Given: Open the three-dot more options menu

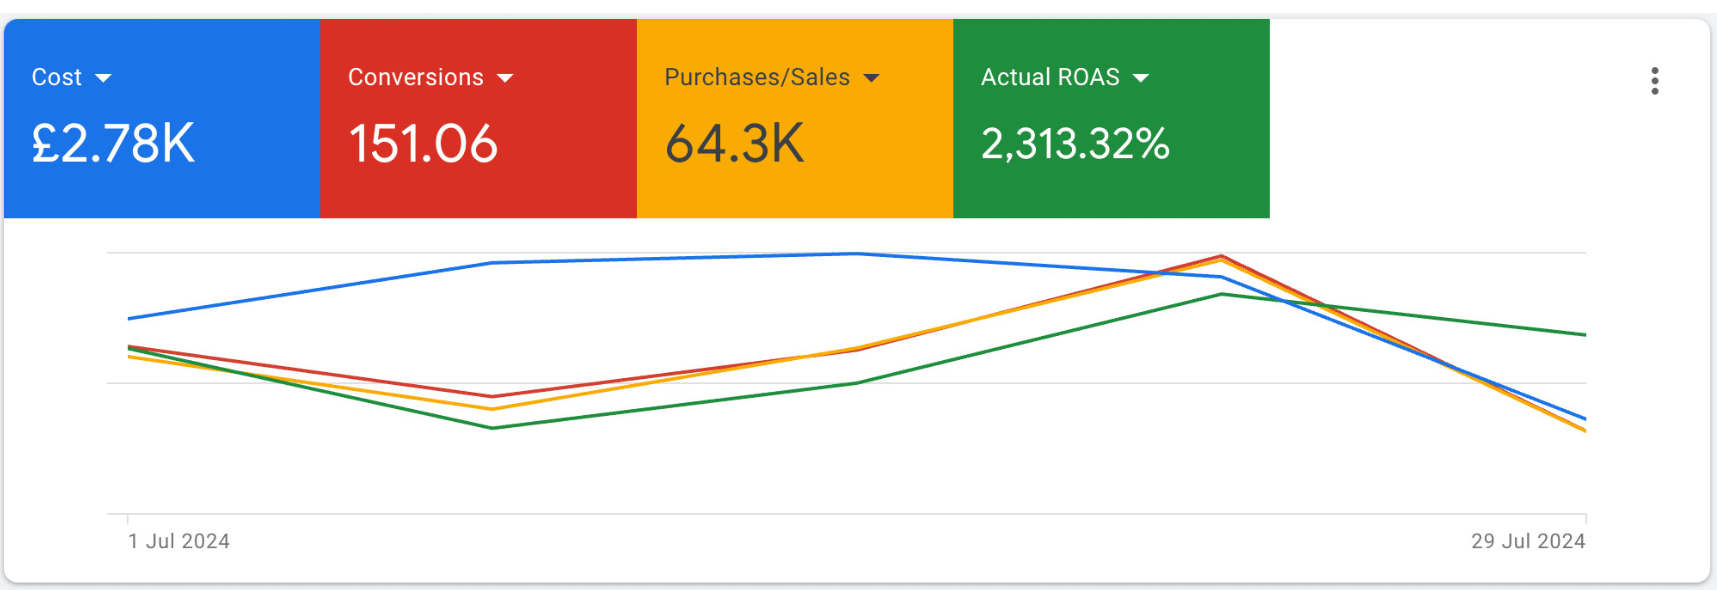Looking at the screenshot, I should click(x=1654, y=81).
